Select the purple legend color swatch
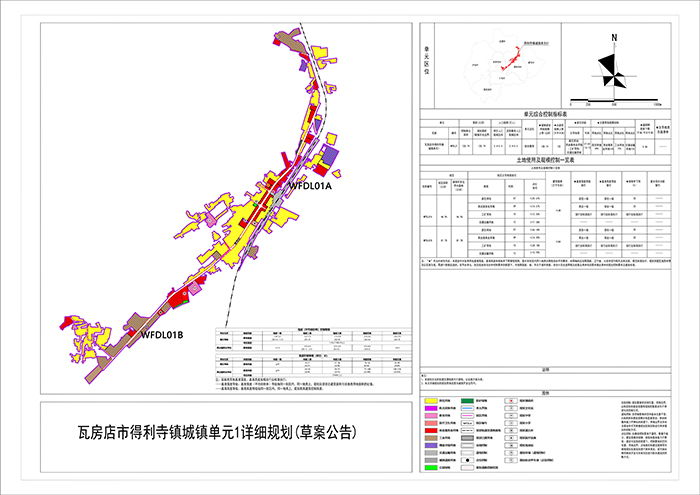 coord(431,445)
